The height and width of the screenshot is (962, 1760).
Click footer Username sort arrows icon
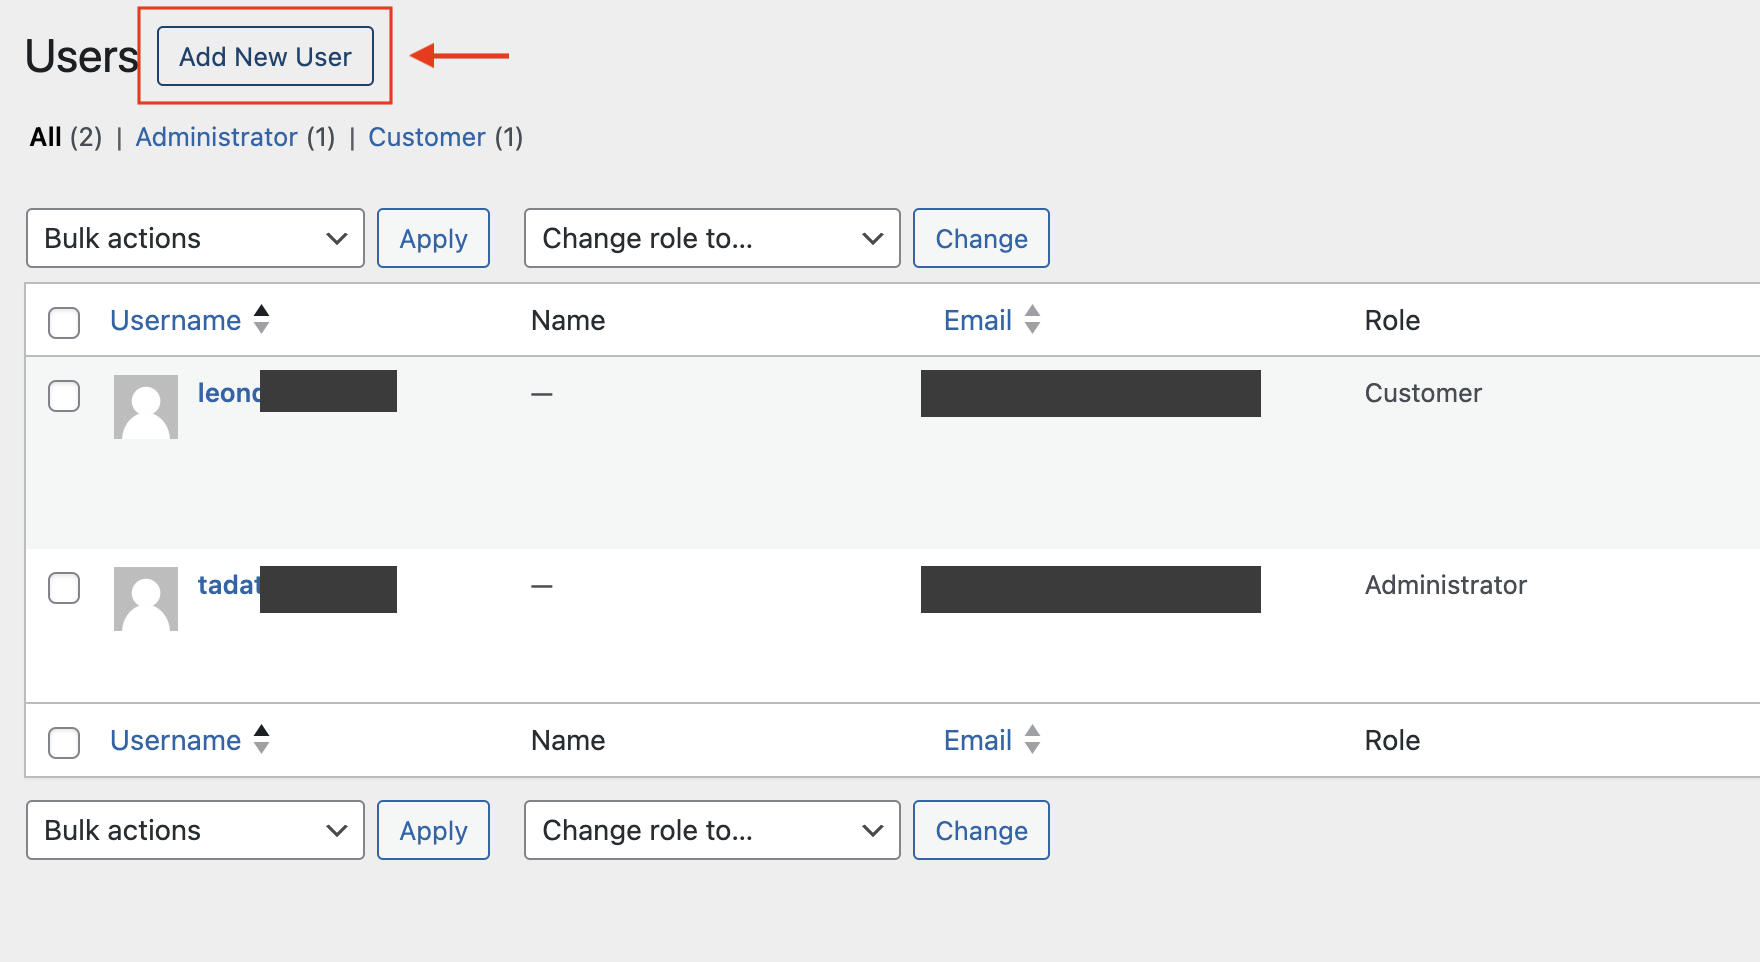[x=262, y=740]
